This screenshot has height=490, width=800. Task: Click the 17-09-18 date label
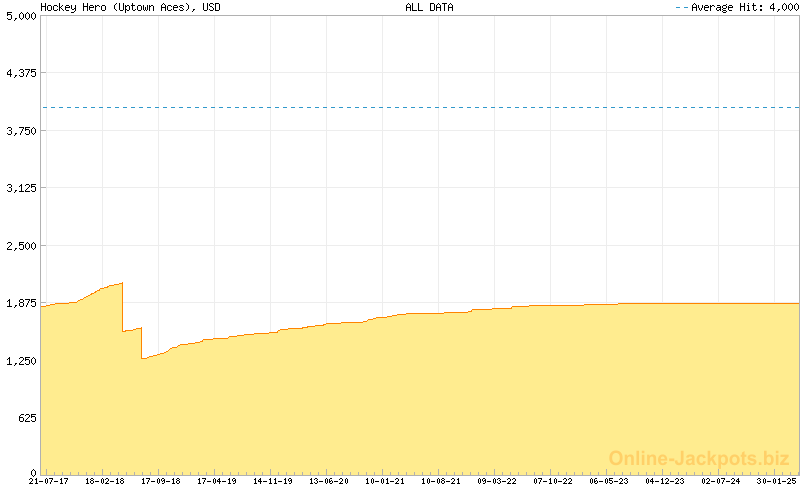pos(160,481)
